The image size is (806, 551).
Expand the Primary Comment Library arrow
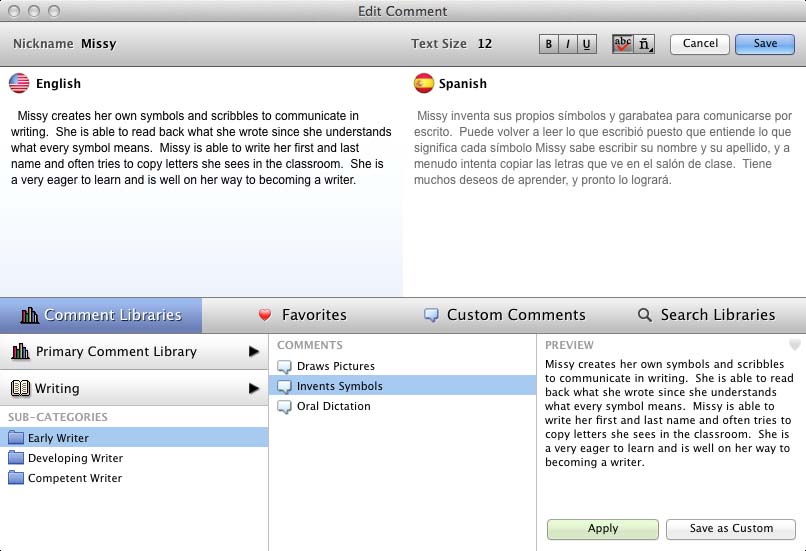[x=254, y=352]
